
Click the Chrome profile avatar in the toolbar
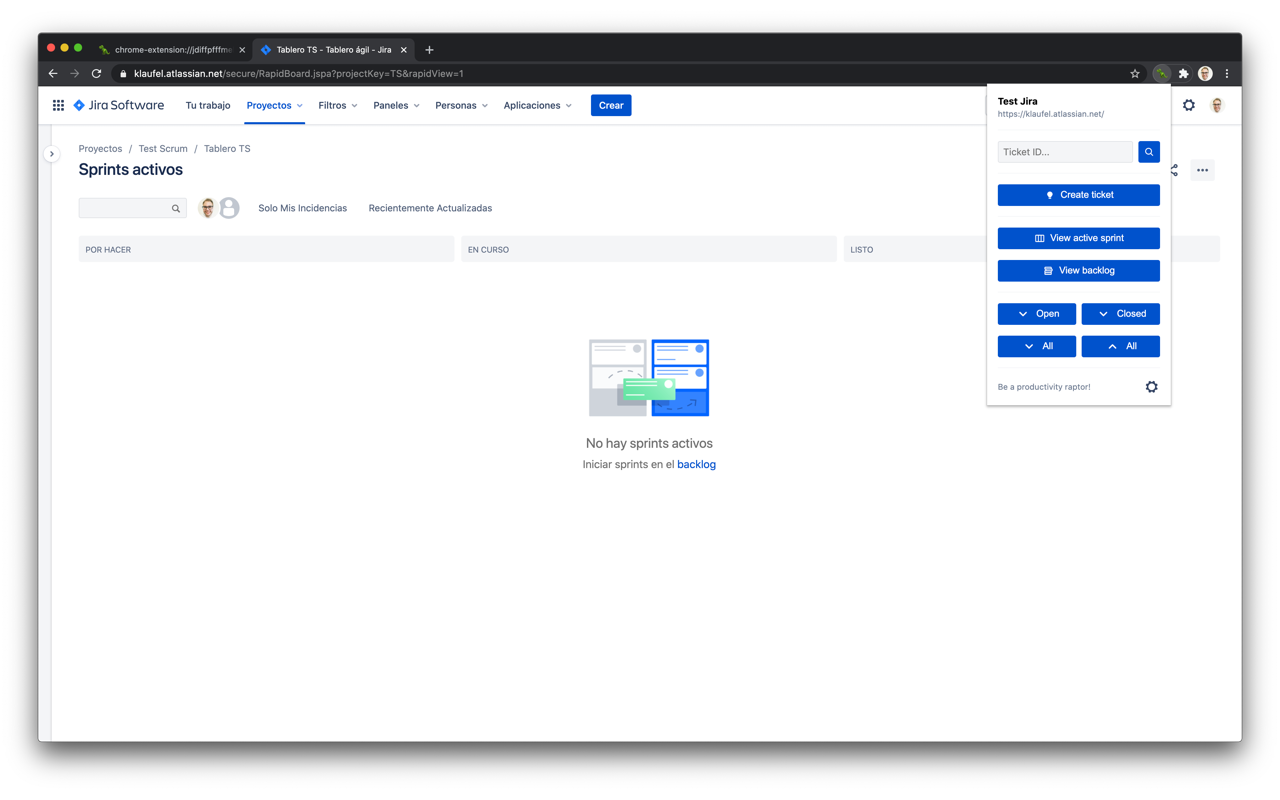click(1206, 74)
